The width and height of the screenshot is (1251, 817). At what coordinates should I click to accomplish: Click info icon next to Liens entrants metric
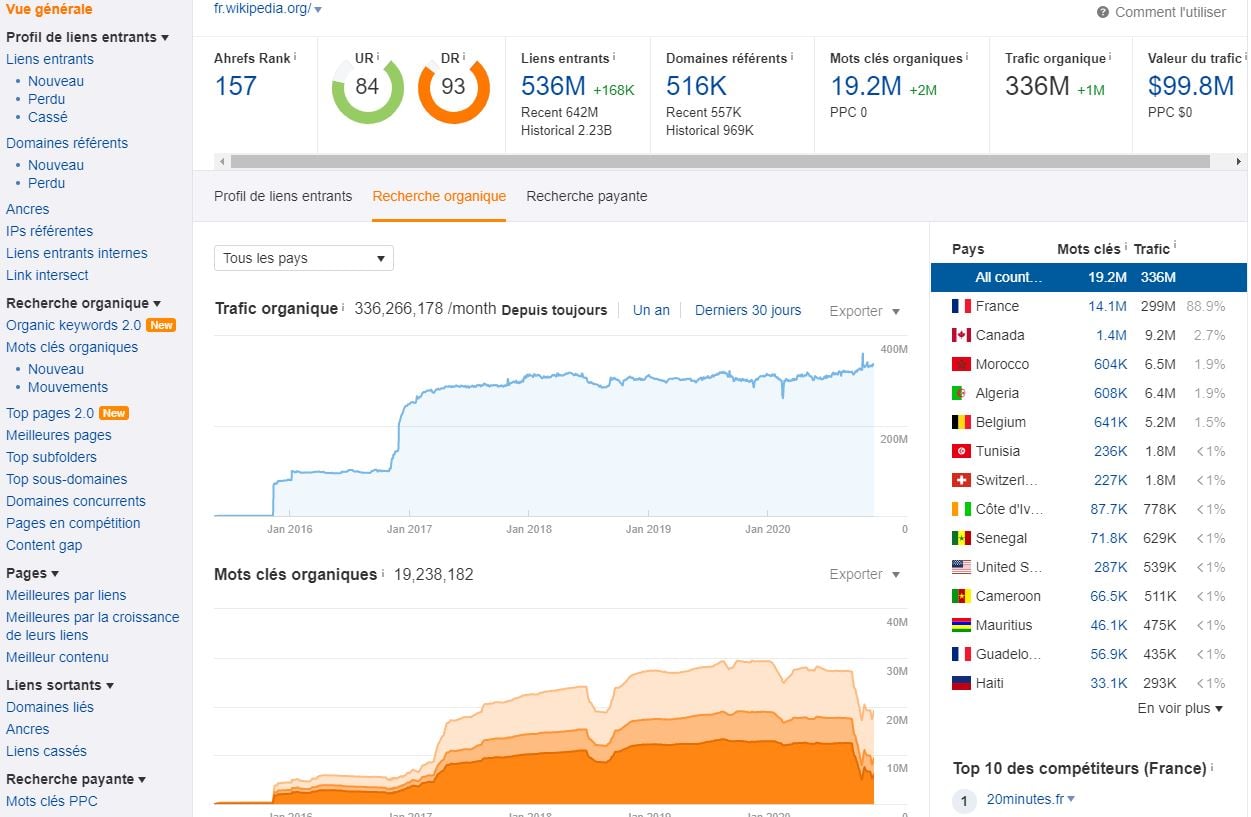pos(614,57)
